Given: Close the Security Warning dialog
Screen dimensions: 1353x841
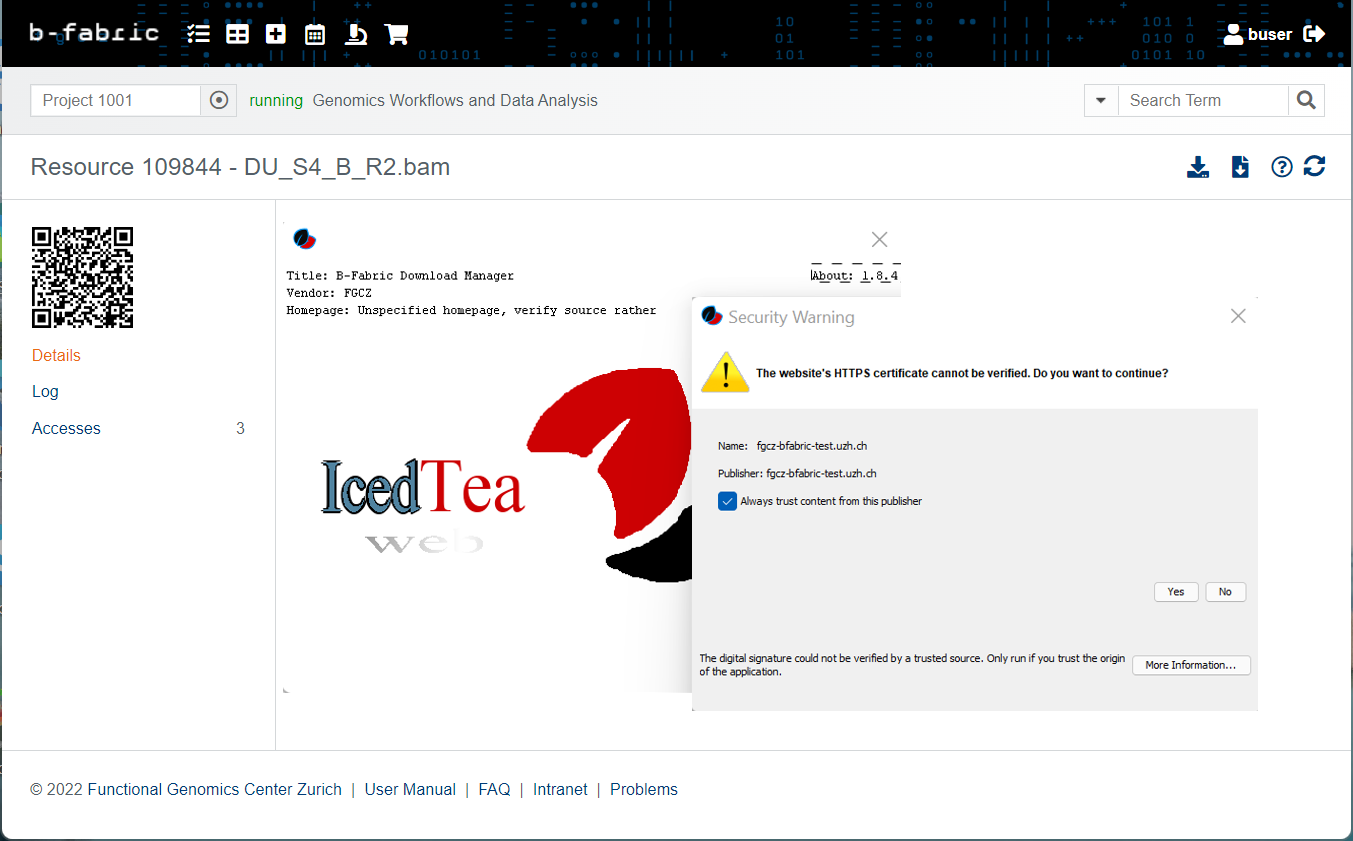Looking at the screenshot, I should 1238,316.
